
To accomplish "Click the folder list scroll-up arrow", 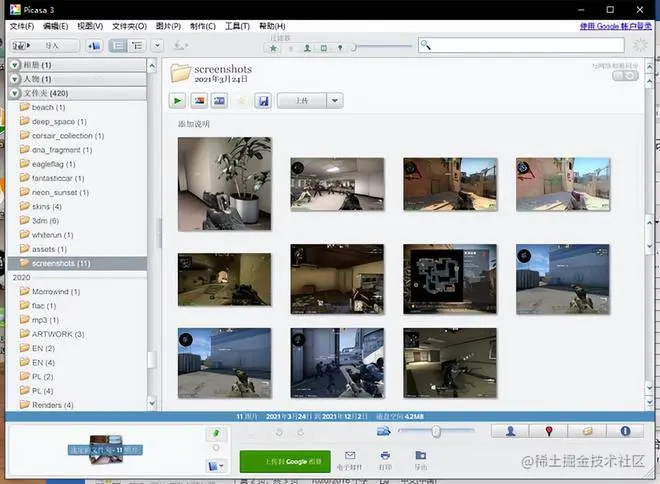I will pos(152,66).
